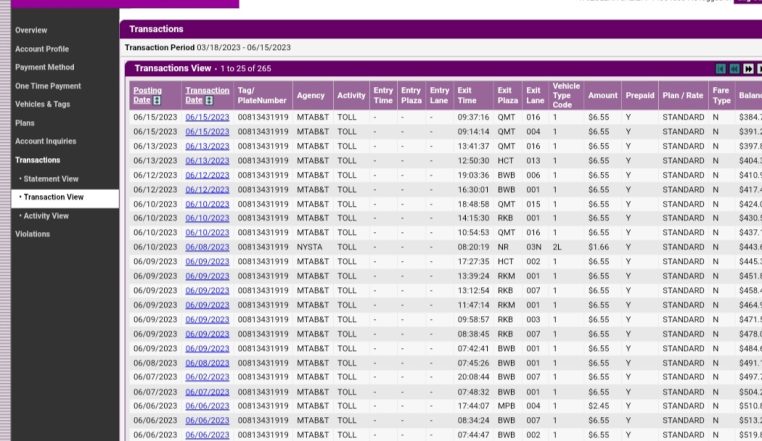Open transaction date link for 16:30:01 exit
The height and width of the screenshot is (441, 762).
coord(207,190)
